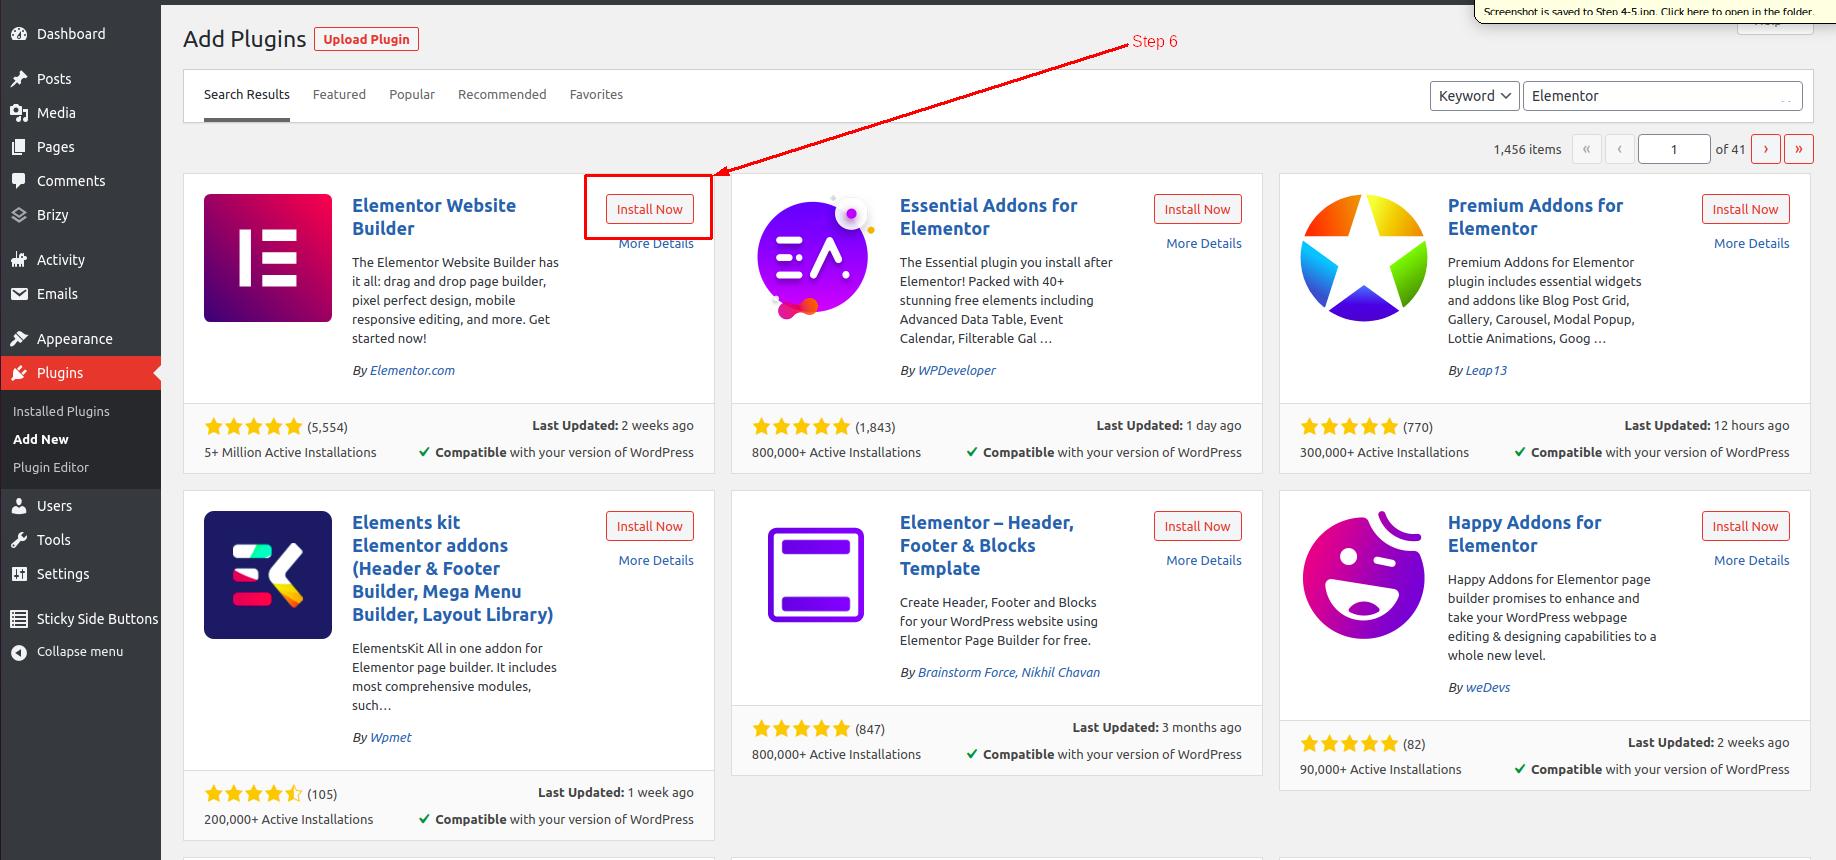Viewport: 1836px width, 860px height.
Task: Open Media library icon in sidebar
Action: click(x=18, y=113)
